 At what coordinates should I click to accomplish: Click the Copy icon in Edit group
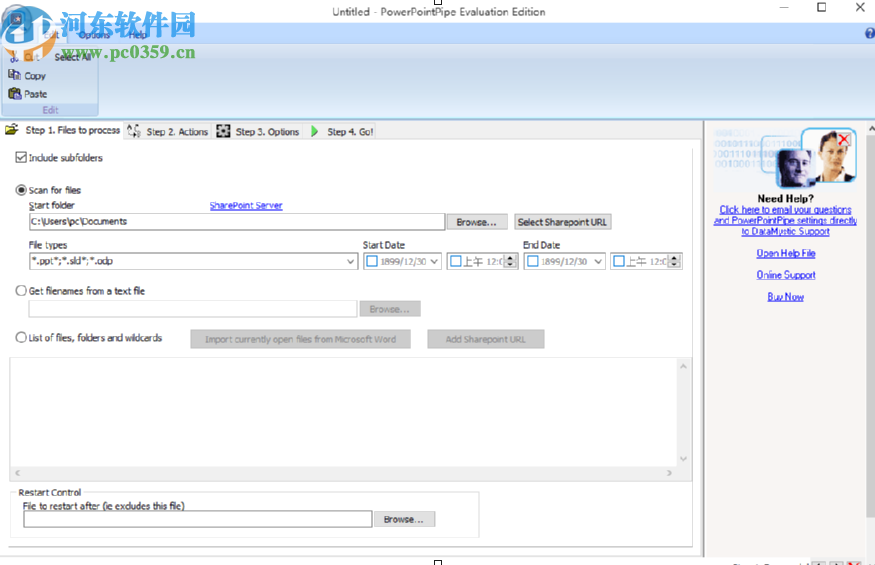(x=14, y=75)
